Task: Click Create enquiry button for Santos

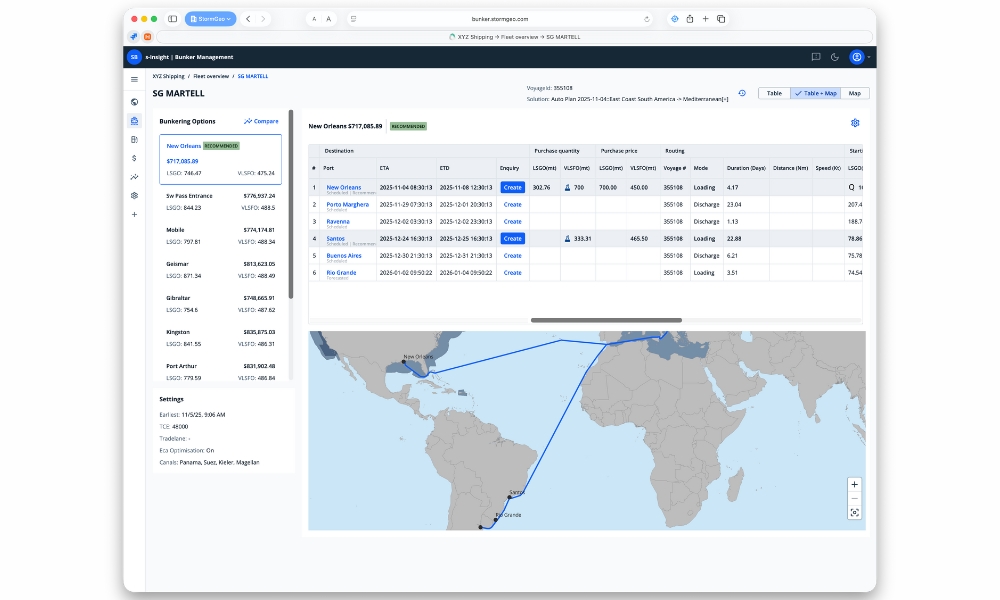Action: click(x=512, y=239)
